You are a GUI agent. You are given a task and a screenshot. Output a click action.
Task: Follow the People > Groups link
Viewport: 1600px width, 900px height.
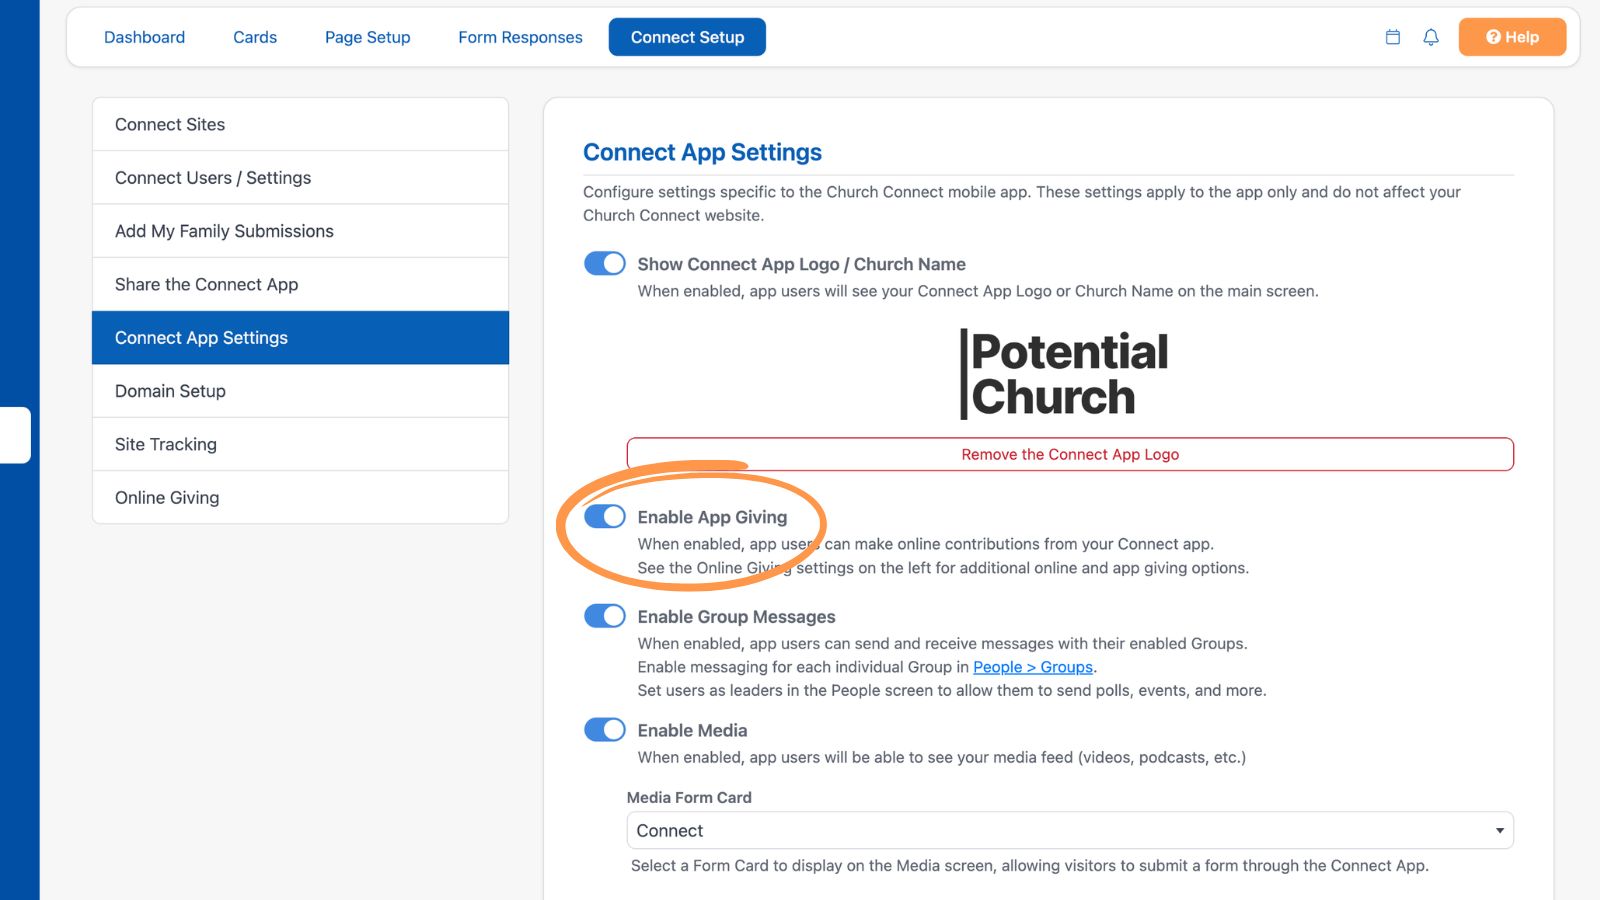coord(1033,667)
